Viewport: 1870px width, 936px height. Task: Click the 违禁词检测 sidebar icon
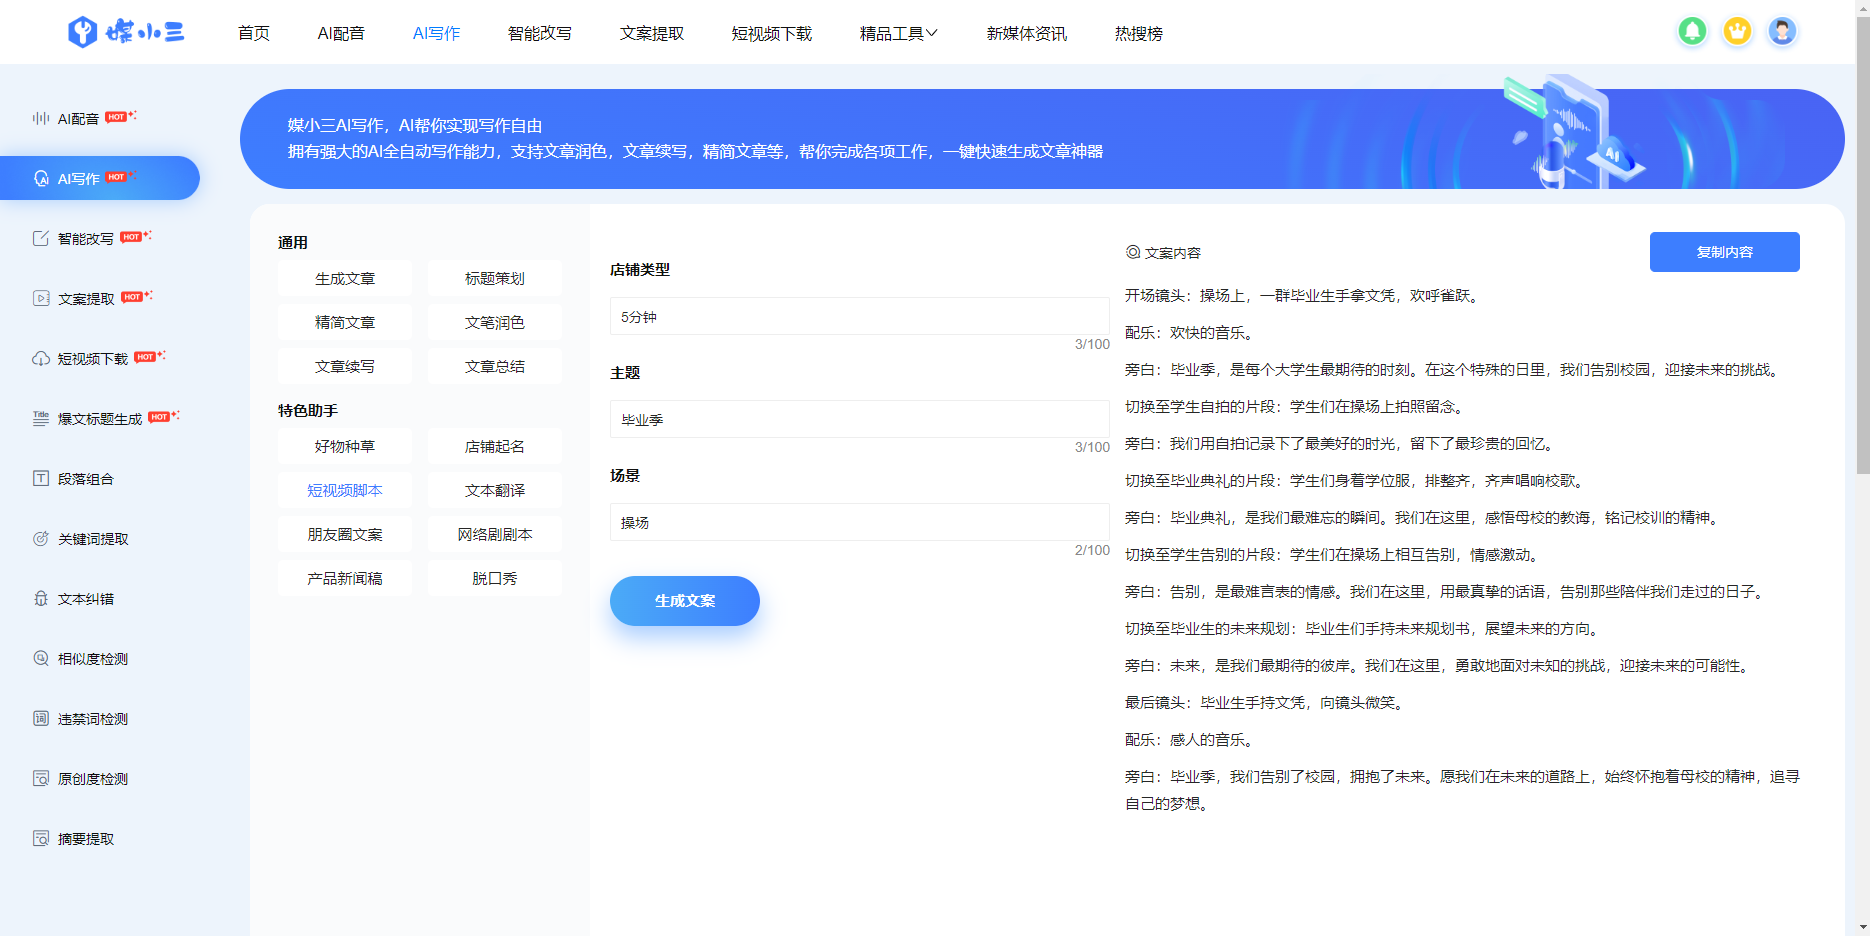click(41, 718)
